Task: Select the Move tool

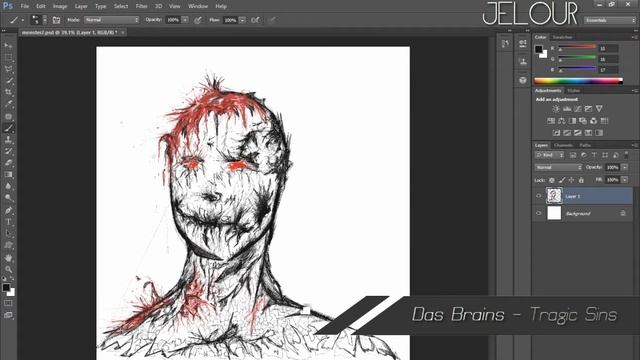Action: [8, 45]
